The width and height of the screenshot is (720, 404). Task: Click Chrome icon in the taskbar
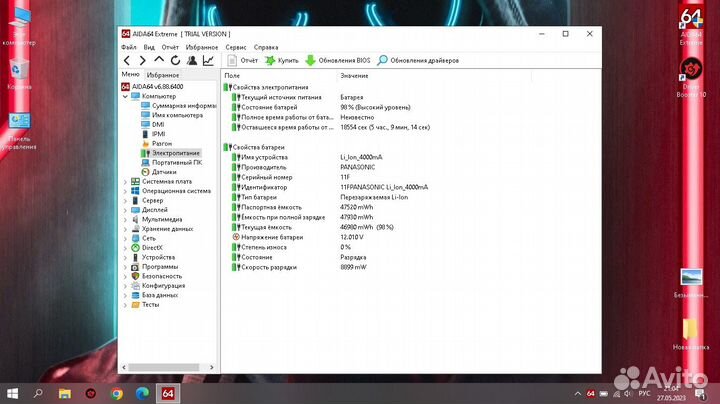click(117, 393)
